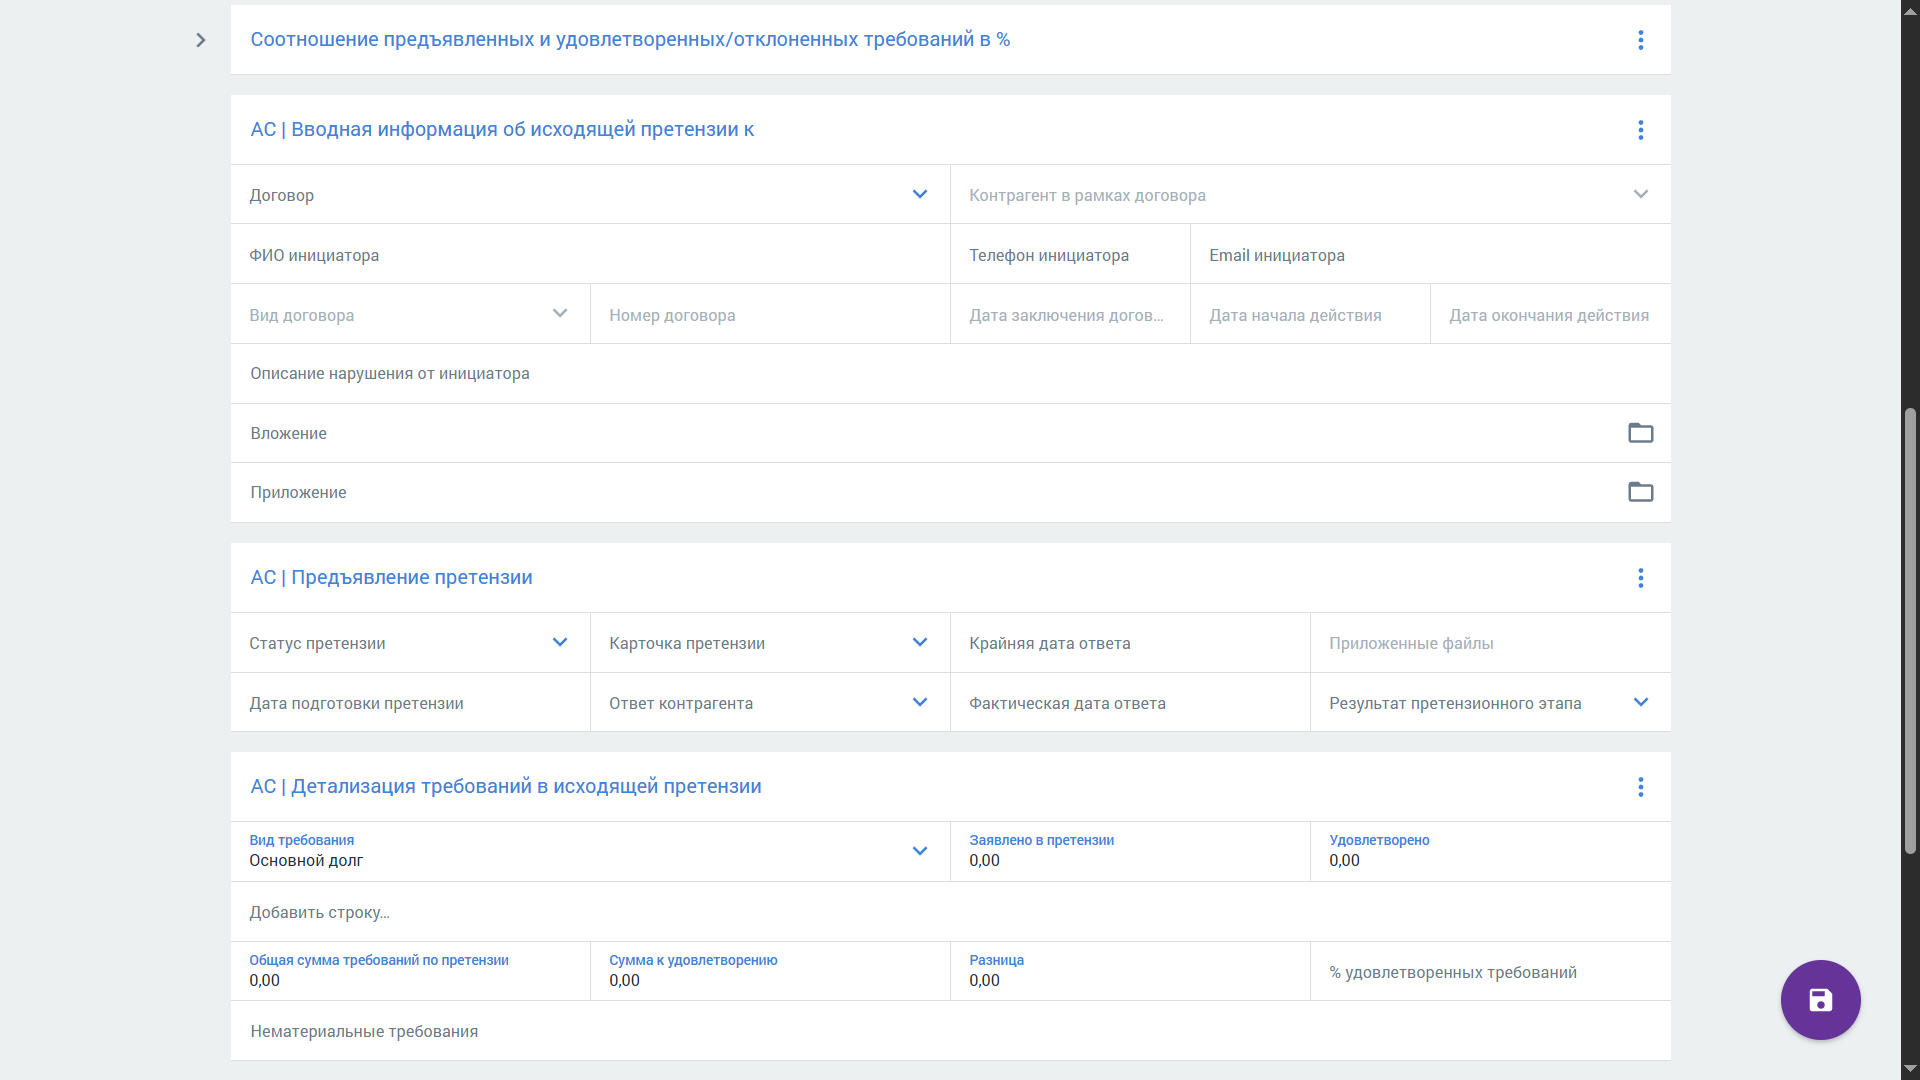The height and width of the screenshot is (1080, 1920).
Task: Click the Дата окончания действия field
Action: click(1550, 314)
